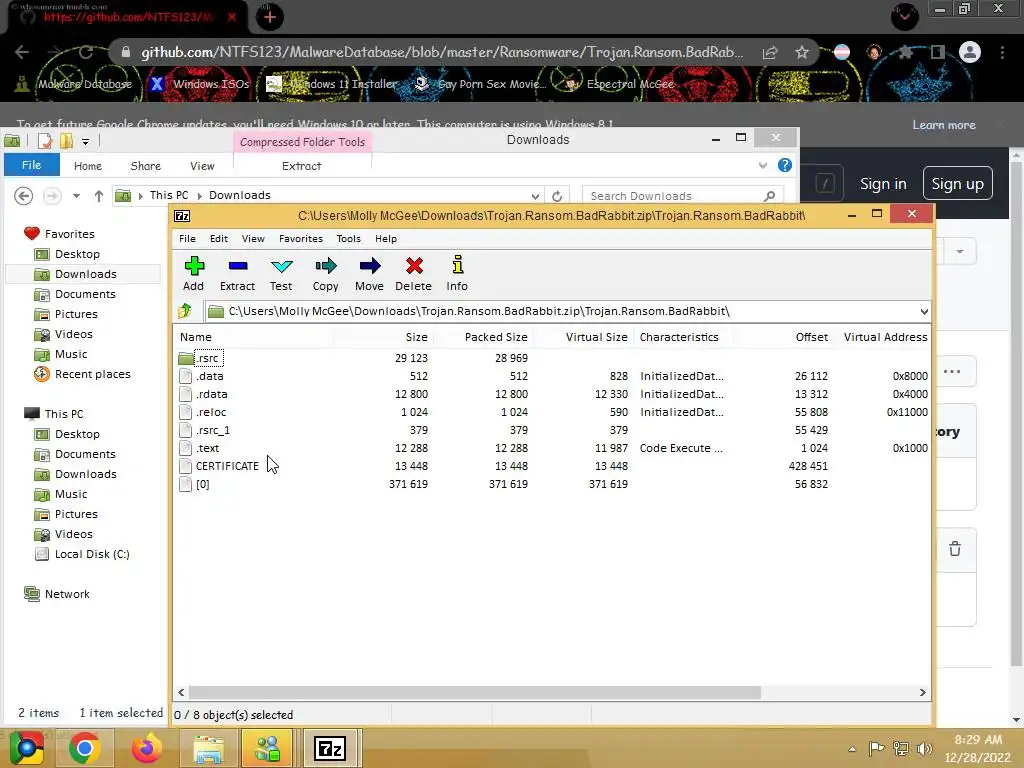Click the network tray icon

click(x=901, y=749)
